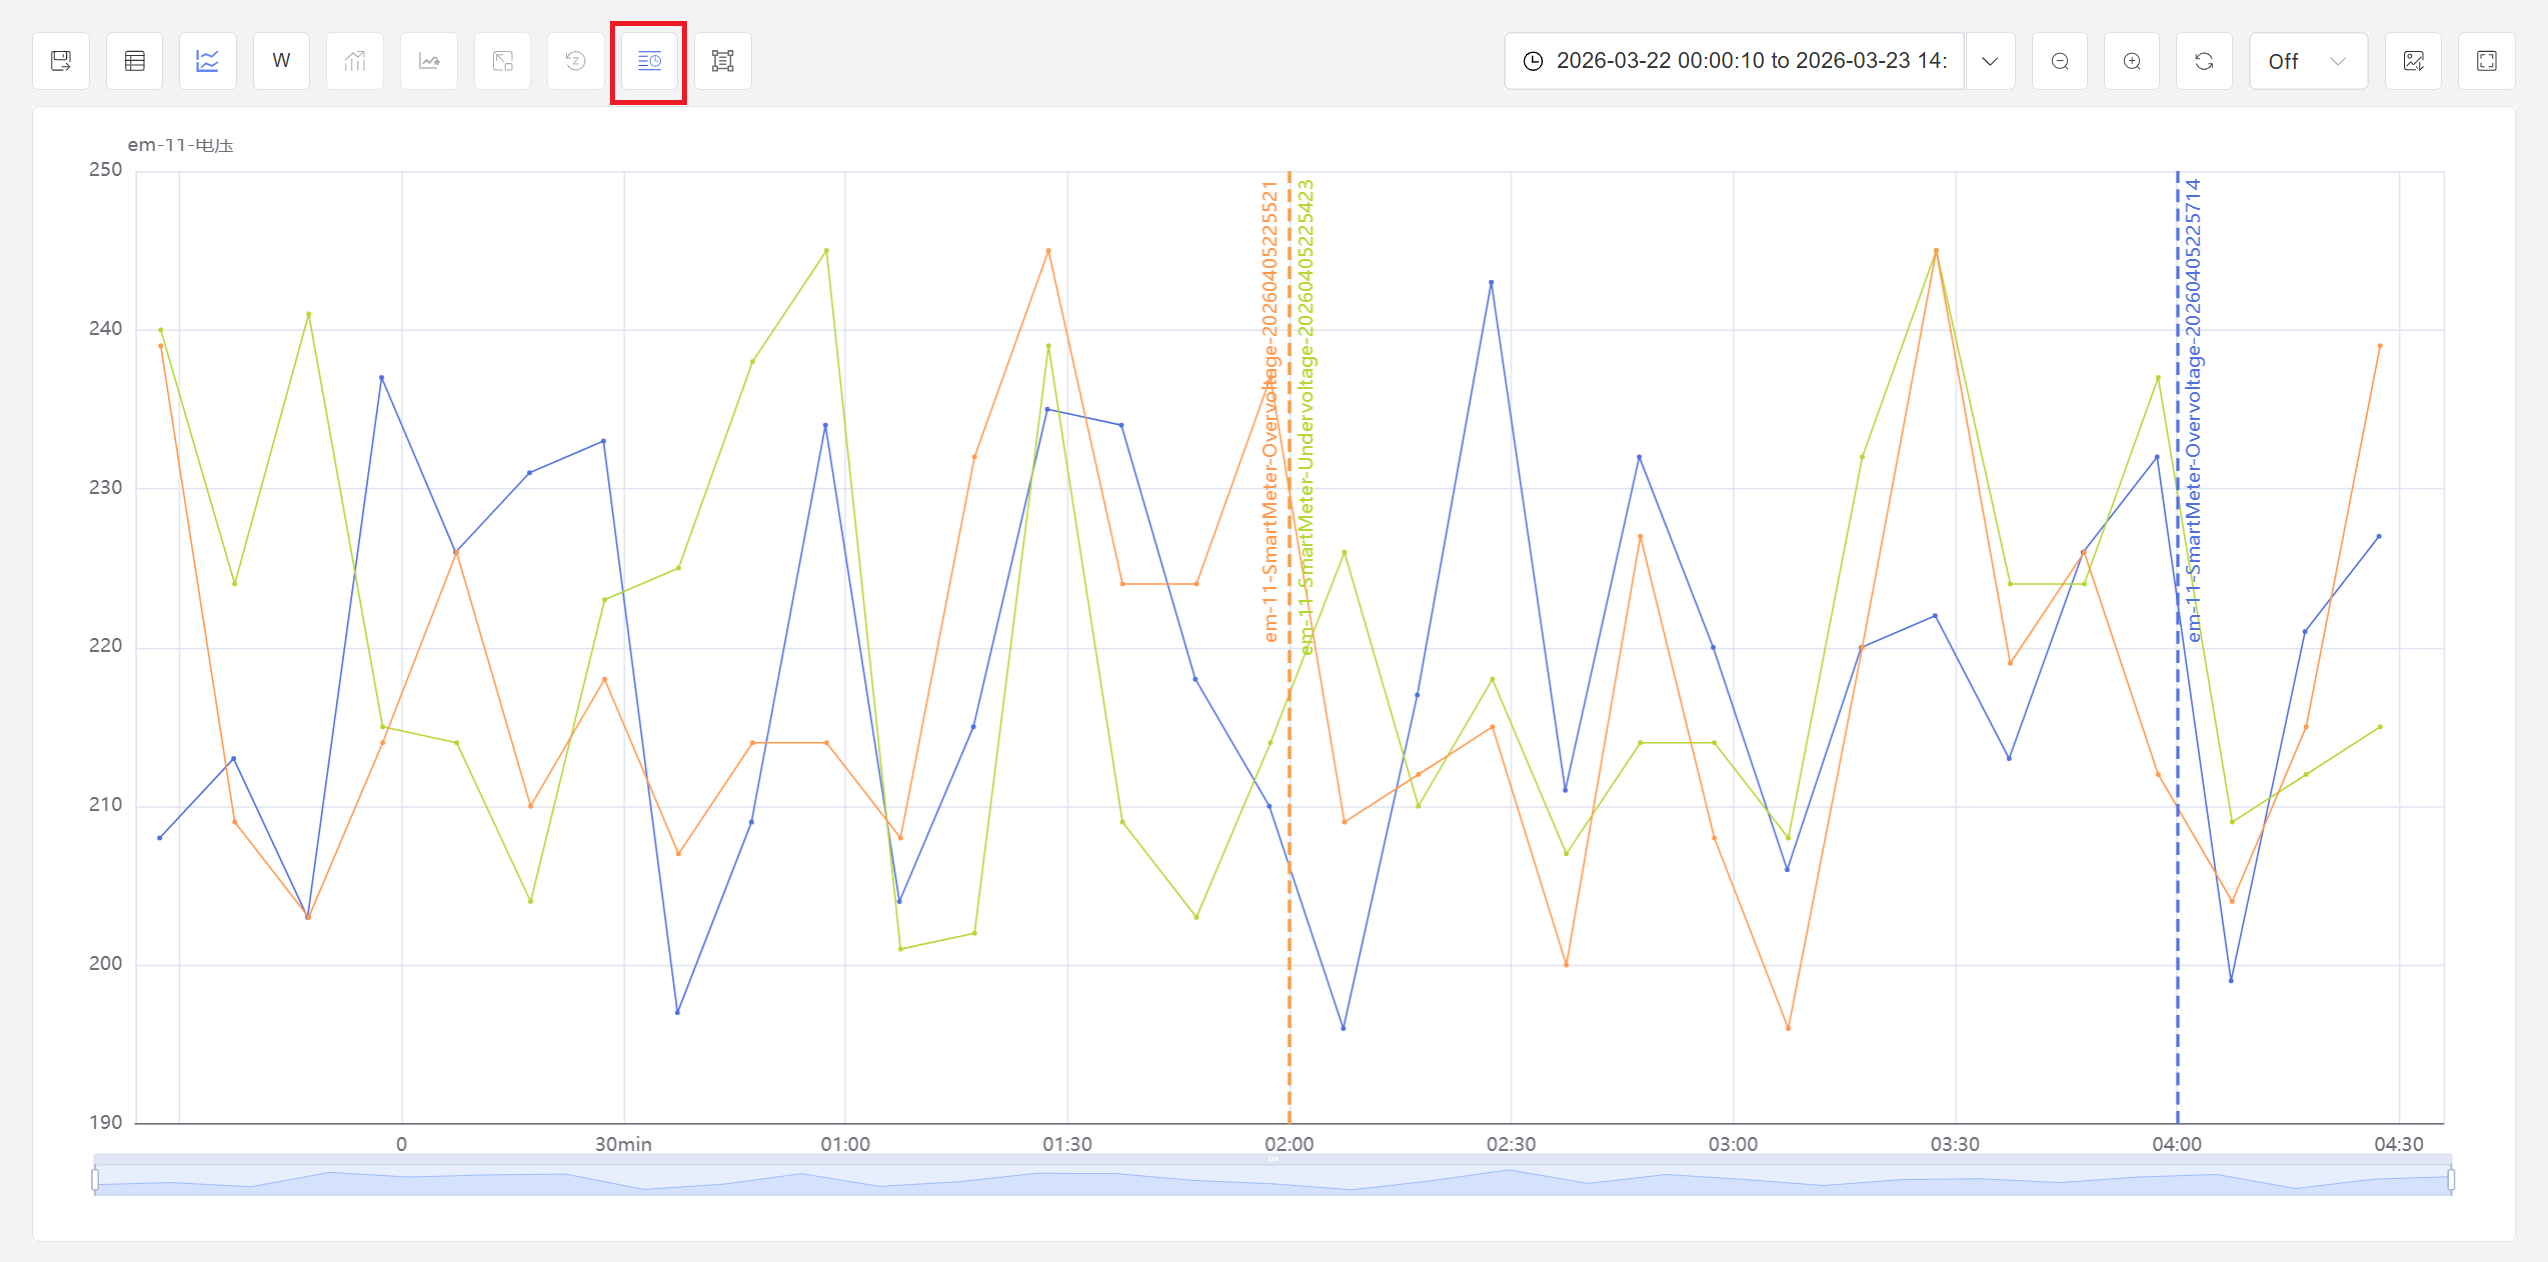This screenshot has height=1262, width=2548.
Task: Open the auto-refresh Off dropdown
Action: click(2307, 61)
